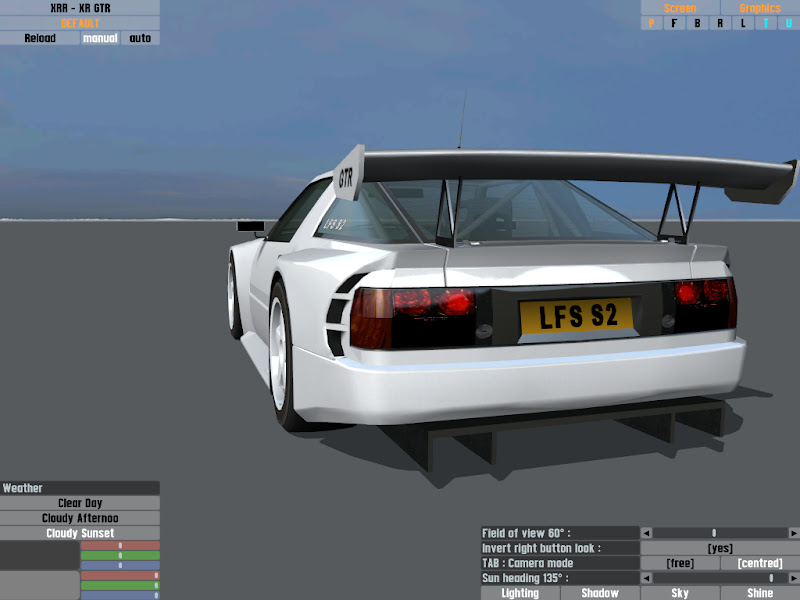Set camera mode to [free]
The image size is (800, 600).
pos(680,563)
